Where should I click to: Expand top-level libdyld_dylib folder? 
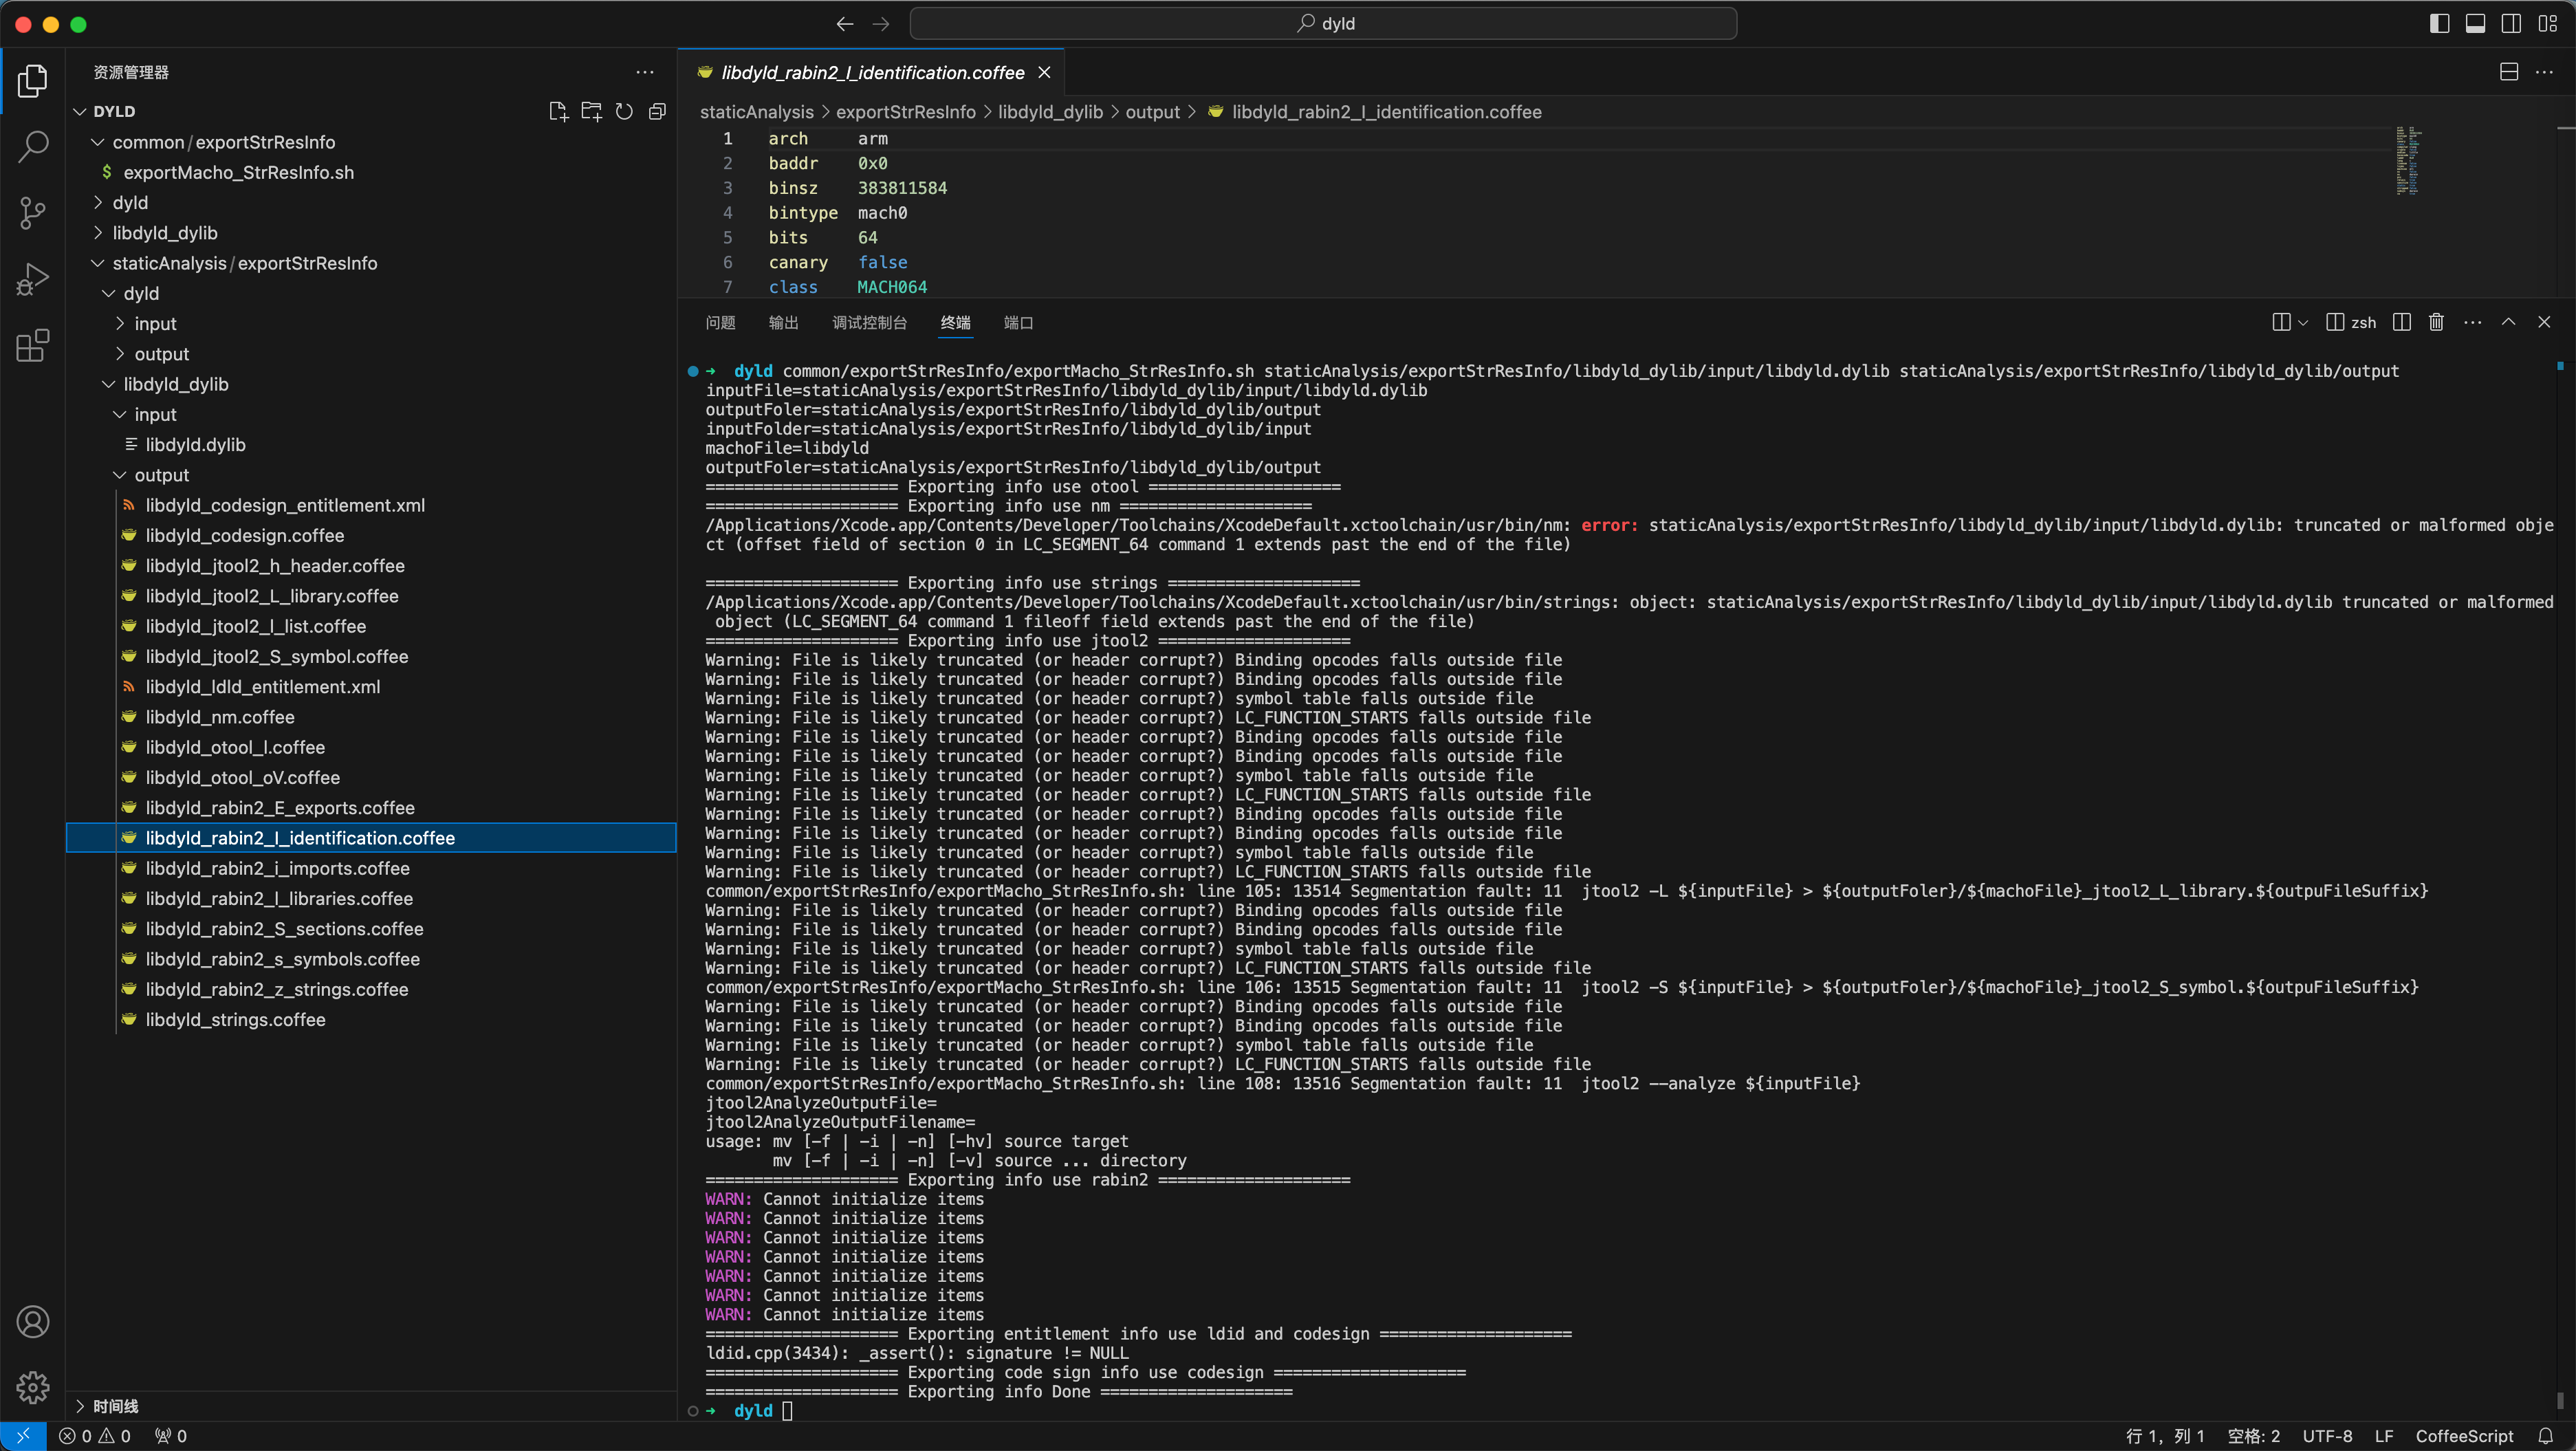(x=98, y=232)
